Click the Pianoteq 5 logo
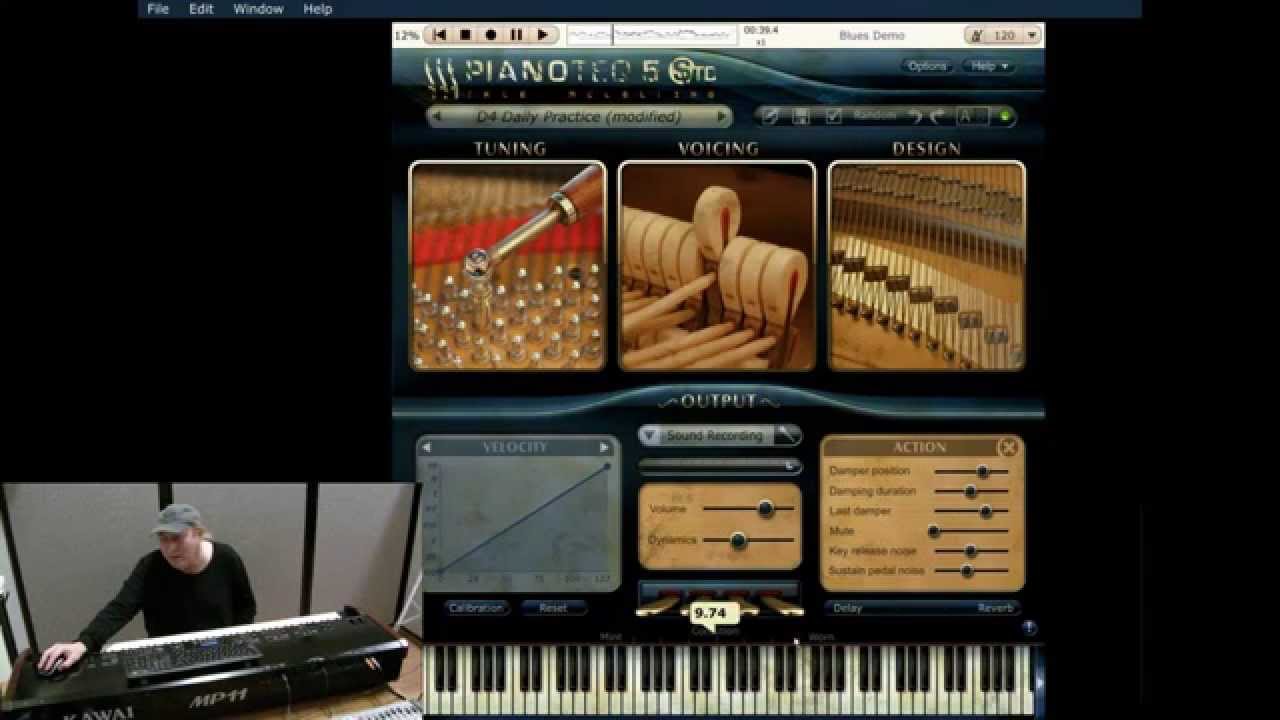1280x720 pixels. coord(571,74)
